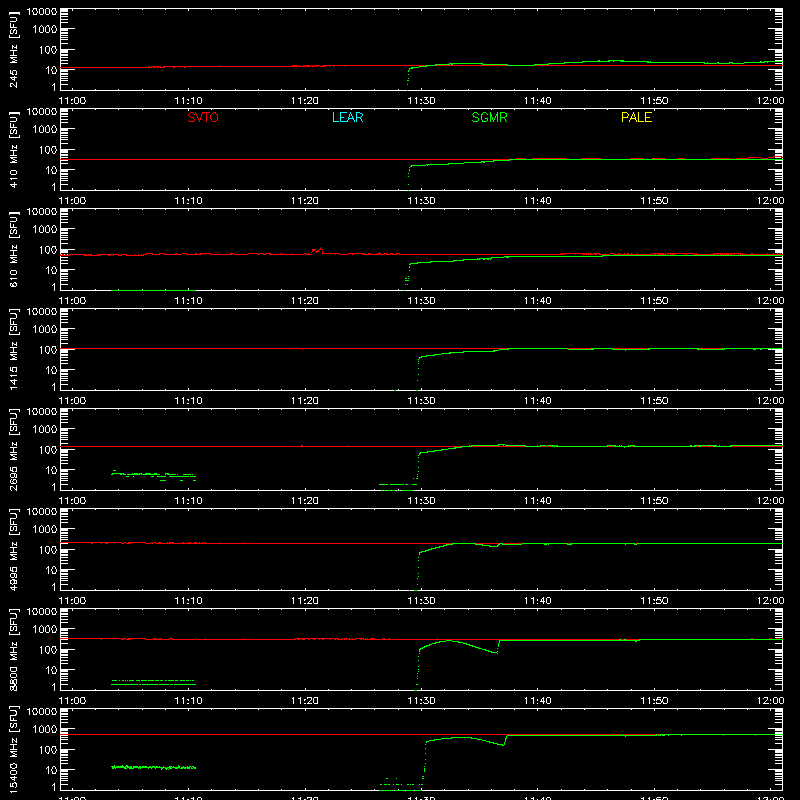Image resolution: width=800 pixels, height=800 pixels.
Task: Click the early green trace in 15400 MHz panel
Action: point(154,767)
